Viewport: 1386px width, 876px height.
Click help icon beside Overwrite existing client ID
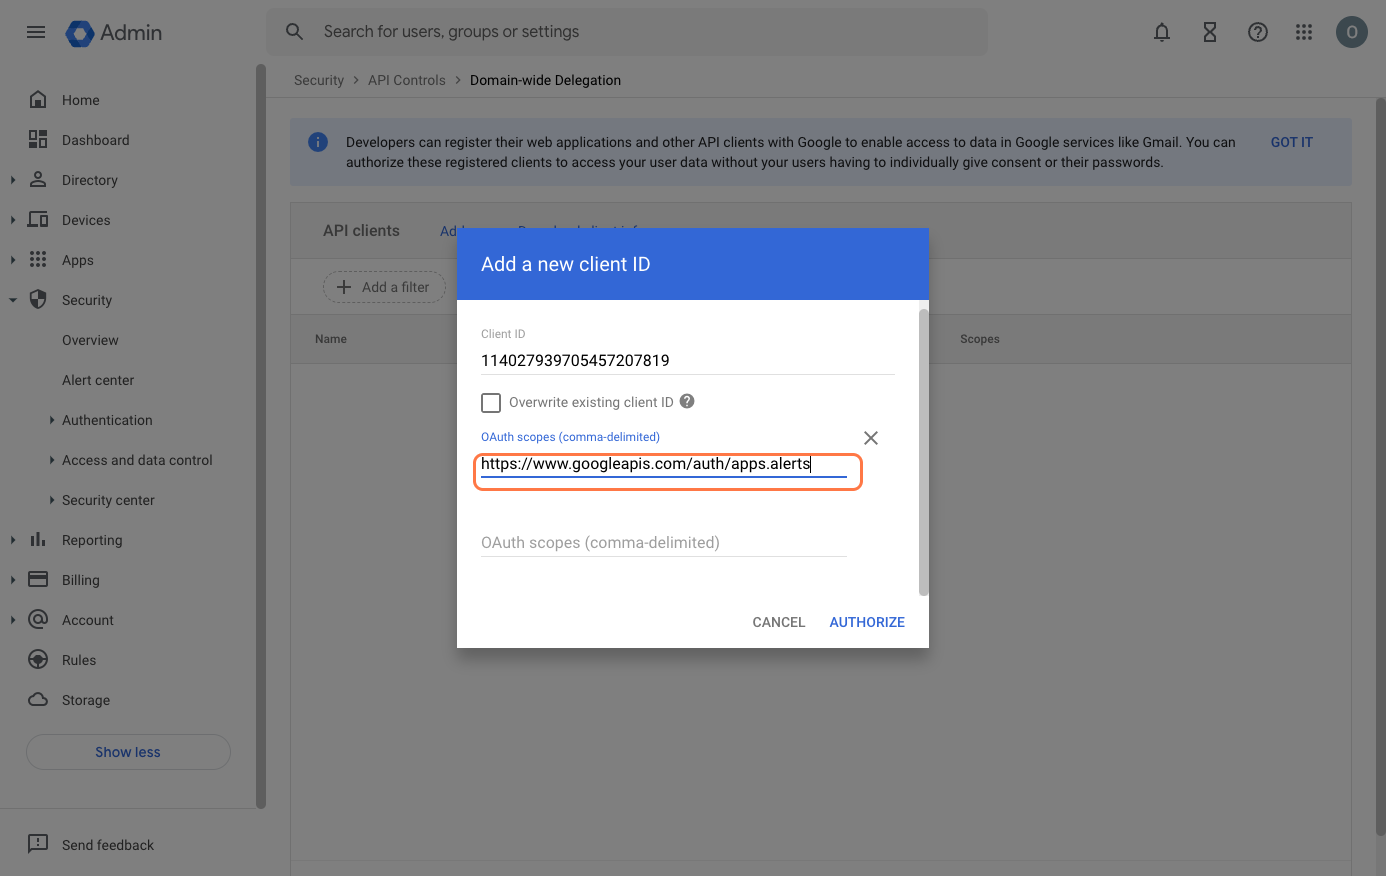tap(687, 401)
